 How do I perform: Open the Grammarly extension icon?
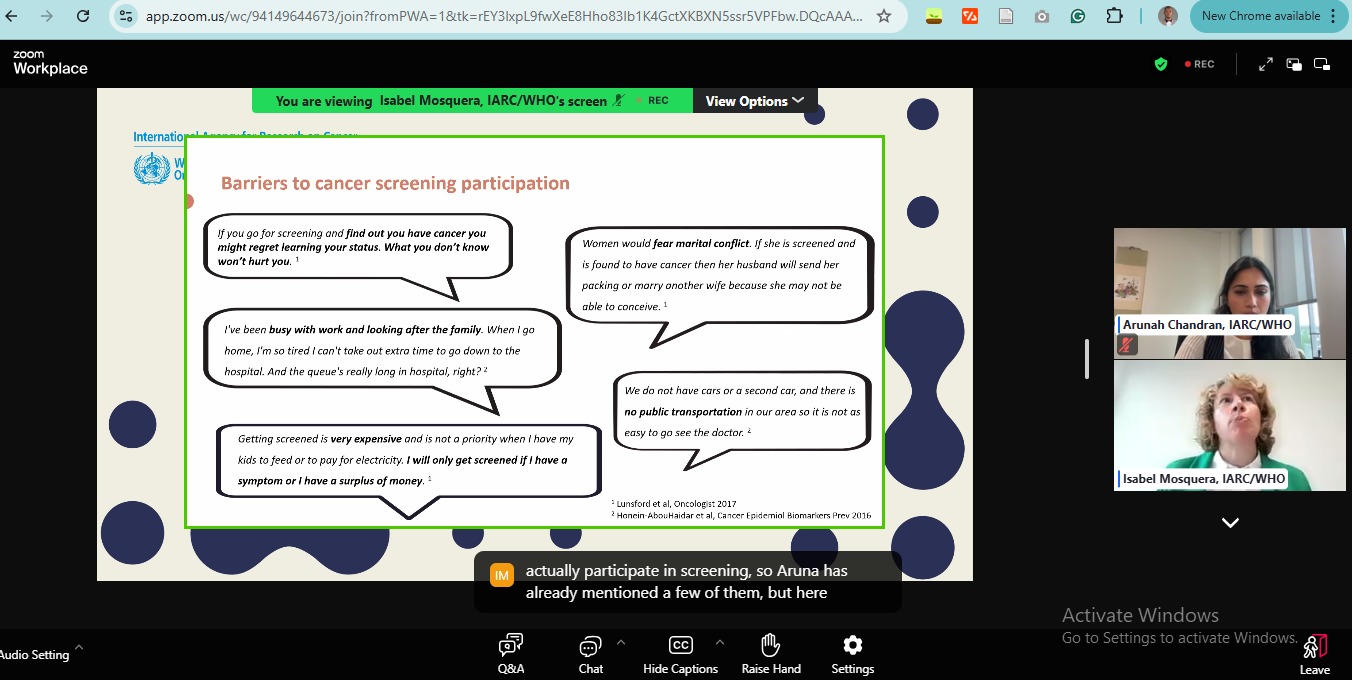(1078, 16)
